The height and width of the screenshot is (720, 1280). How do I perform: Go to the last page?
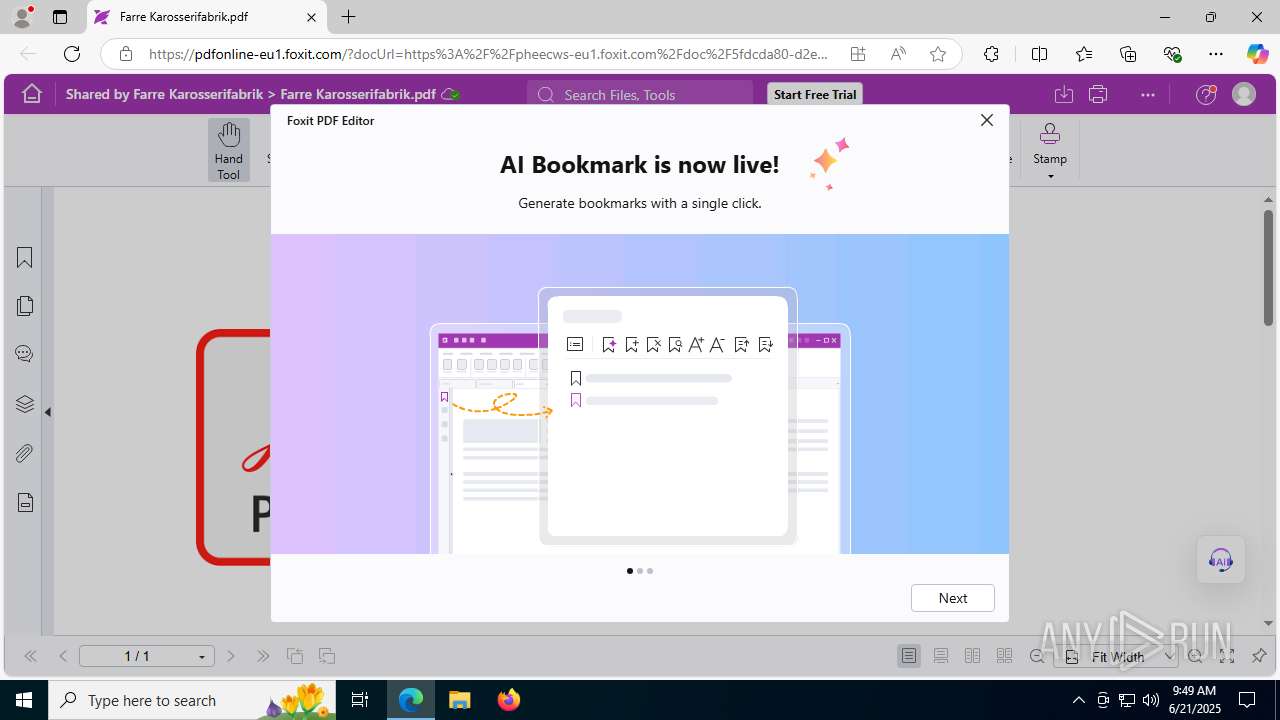tap(263, 656)
